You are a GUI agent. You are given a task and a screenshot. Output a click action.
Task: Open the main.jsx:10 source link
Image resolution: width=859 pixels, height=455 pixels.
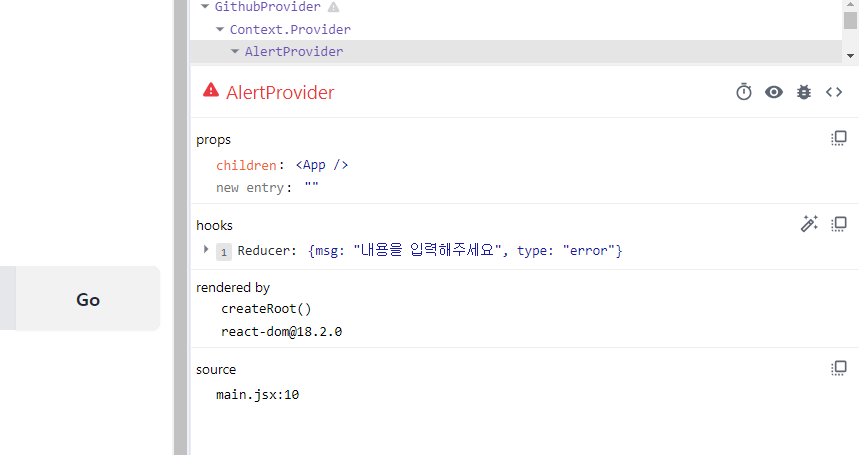pos(257,395)
